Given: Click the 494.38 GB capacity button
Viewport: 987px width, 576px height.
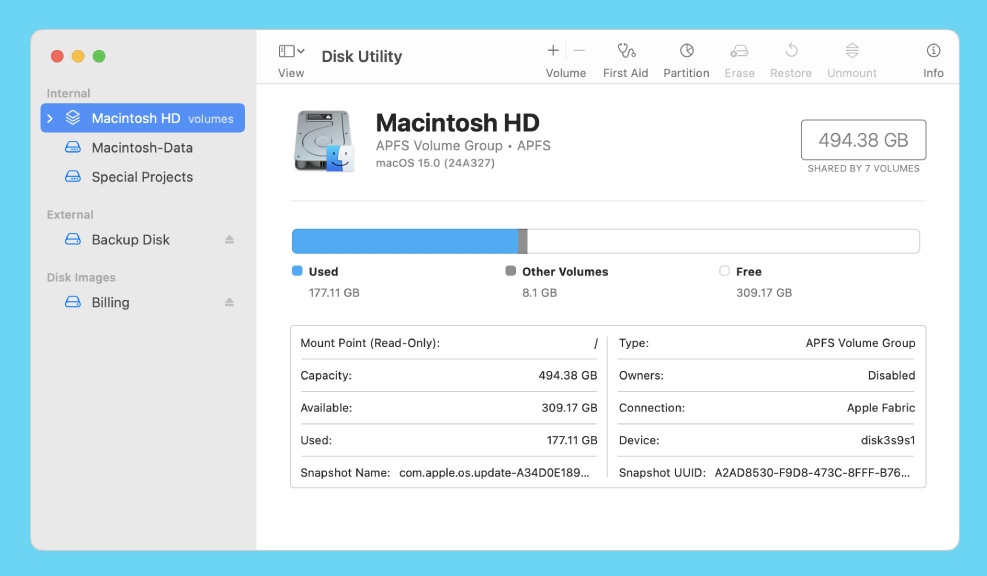Looking at the screenshot, I should [863, 140].
